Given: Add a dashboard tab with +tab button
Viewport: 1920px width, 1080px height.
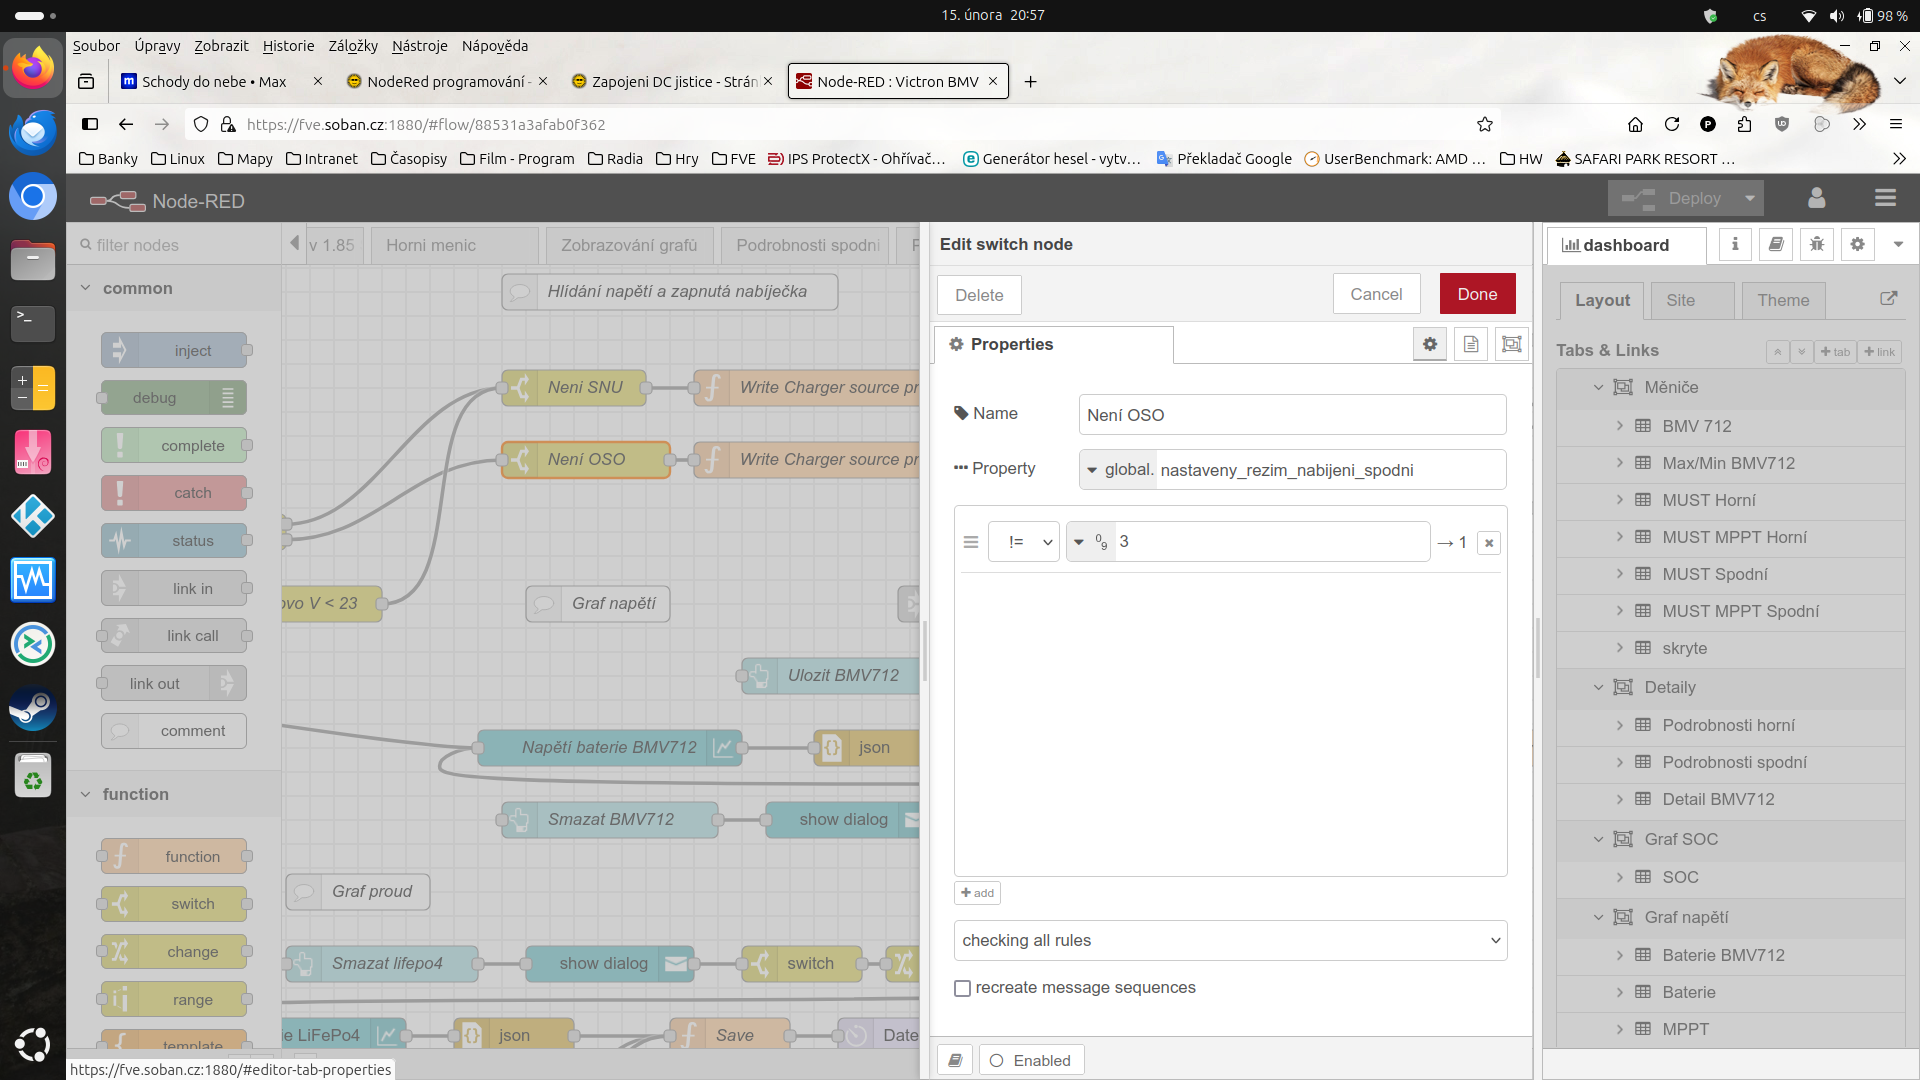Looking at the screenshot, I should [1835, 352].
